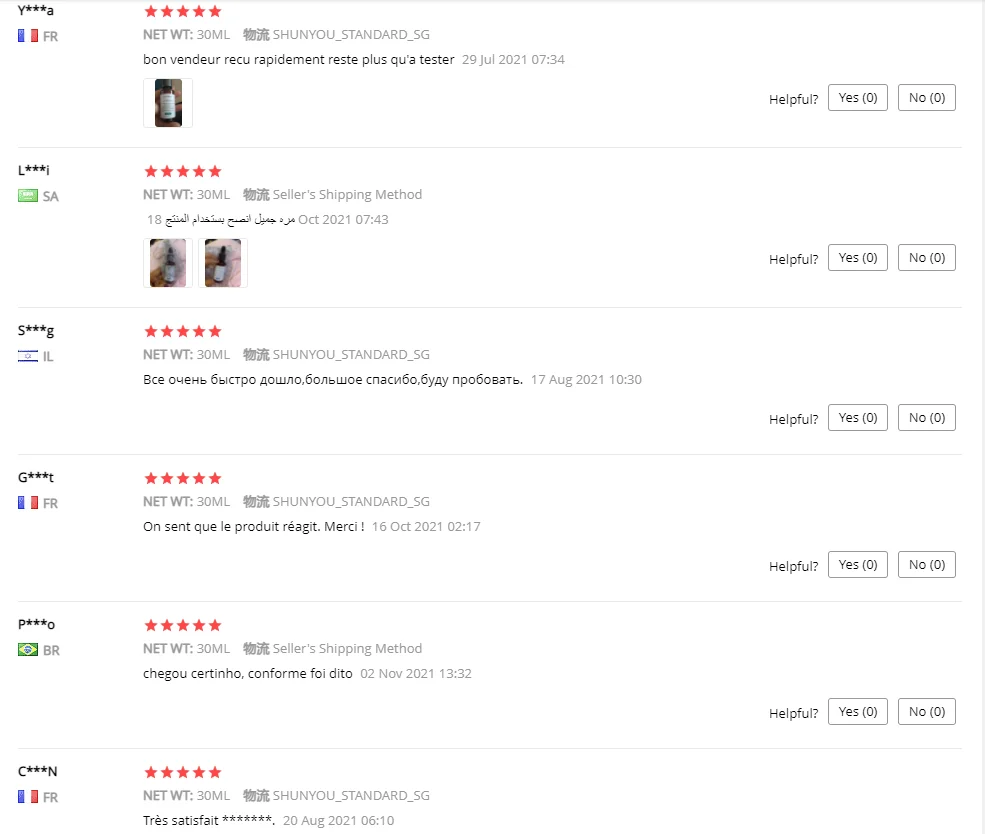Click No for P***o's review
The height and width of the screenshot is (834, 985).
click(x=926, y=712)
